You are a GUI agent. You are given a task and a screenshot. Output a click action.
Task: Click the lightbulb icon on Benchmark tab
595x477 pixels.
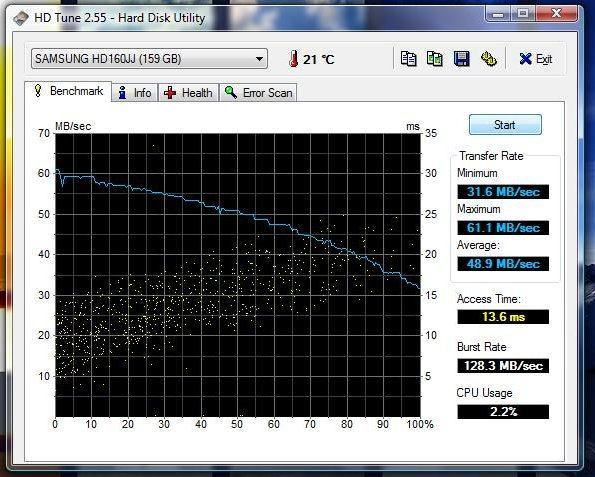38,91
